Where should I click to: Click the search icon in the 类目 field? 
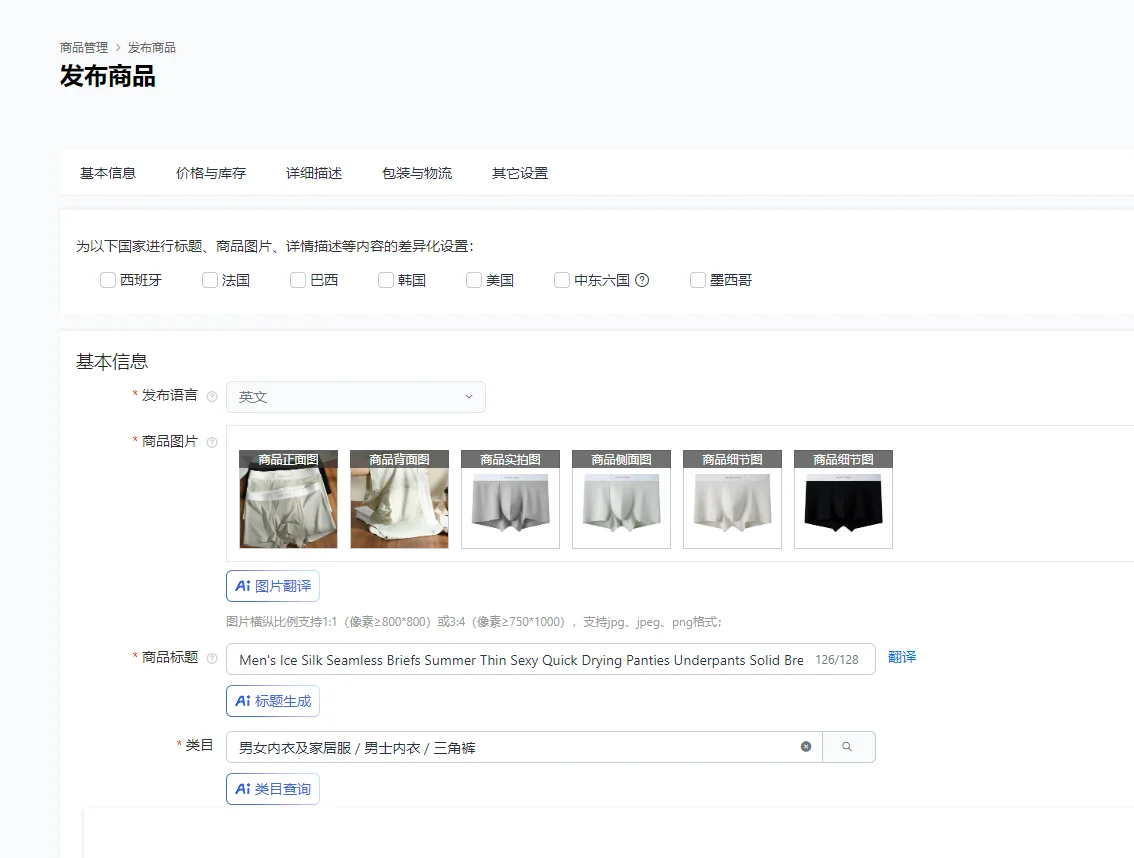tap(848, 747)
